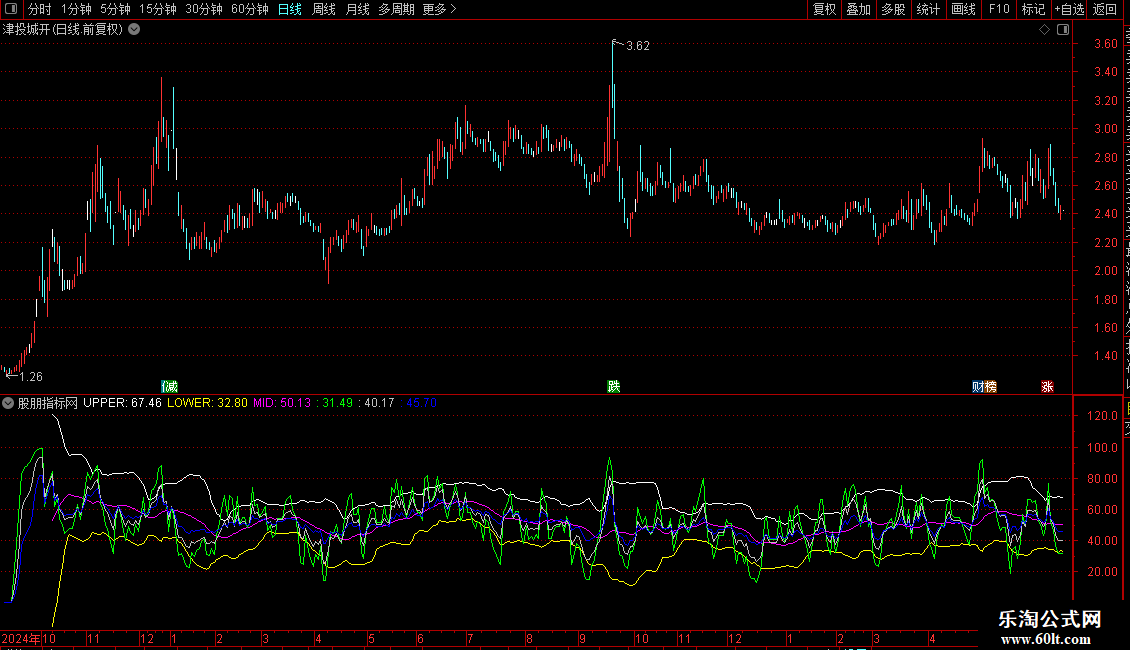Viewport: 1130px width, 650px height.
Task: Open F10 company info
Action: [x=999, y=9]
